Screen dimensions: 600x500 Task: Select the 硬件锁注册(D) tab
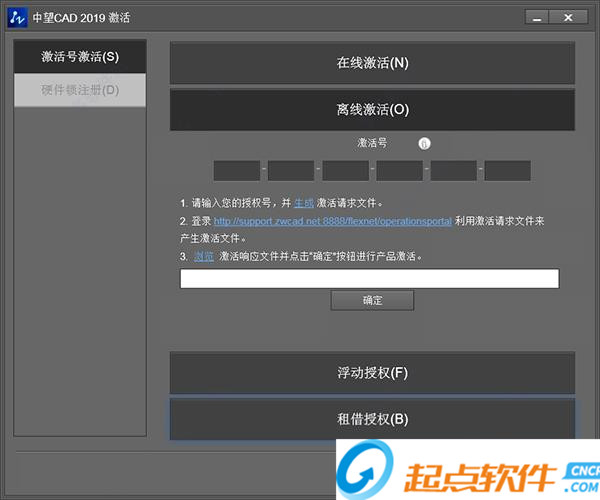pos(80,90)
